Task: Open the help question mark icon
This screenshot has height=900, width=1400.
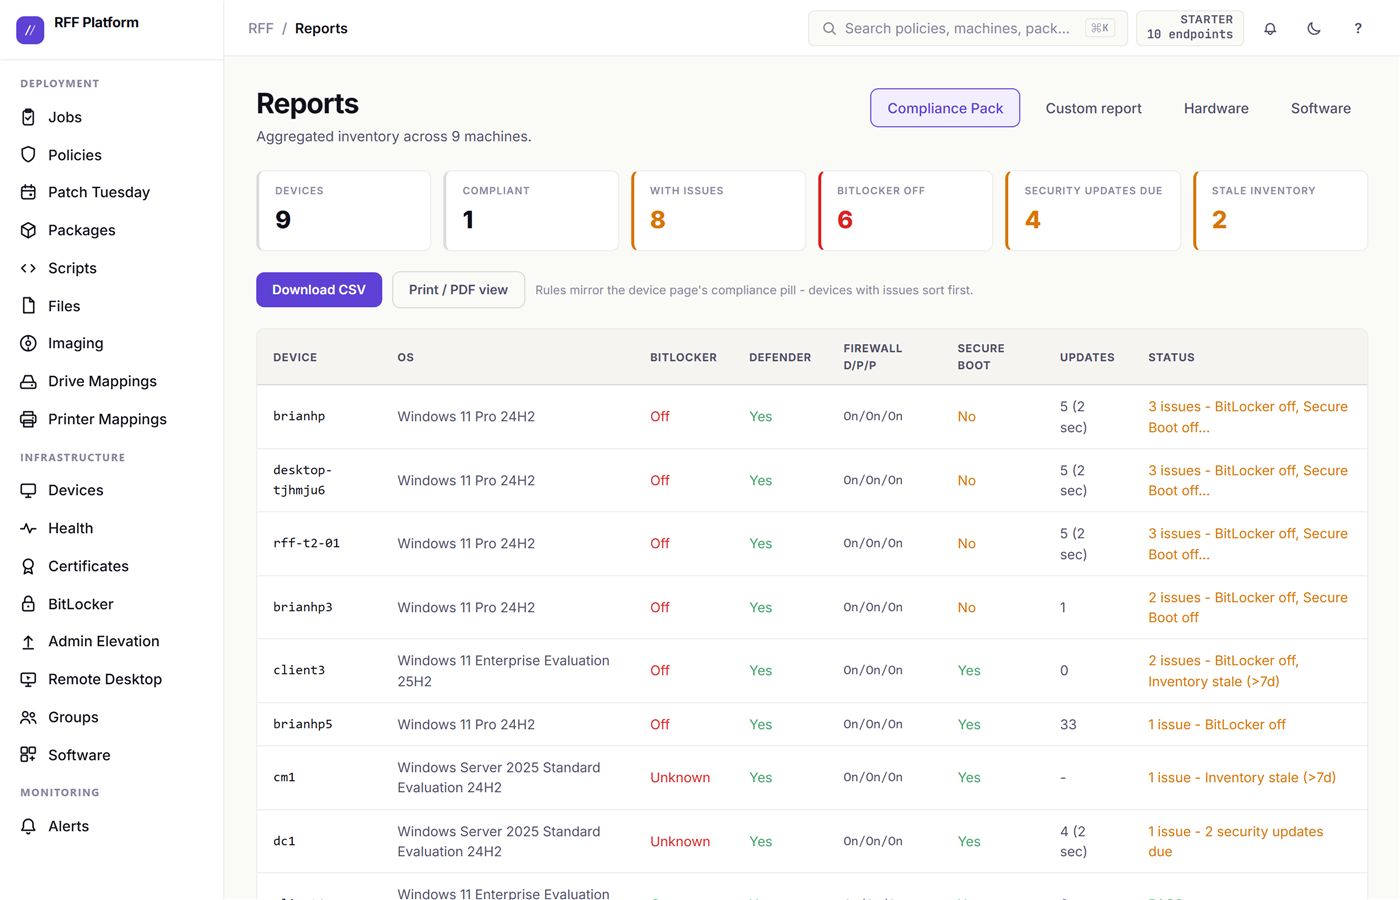Action: [1358, 28]
